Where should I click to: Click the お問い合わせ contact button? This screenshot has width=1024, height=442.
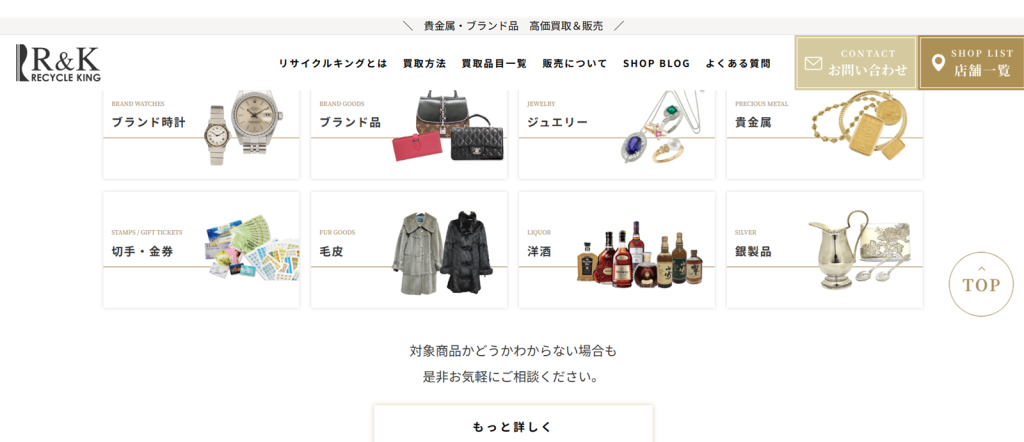point(856,63)
